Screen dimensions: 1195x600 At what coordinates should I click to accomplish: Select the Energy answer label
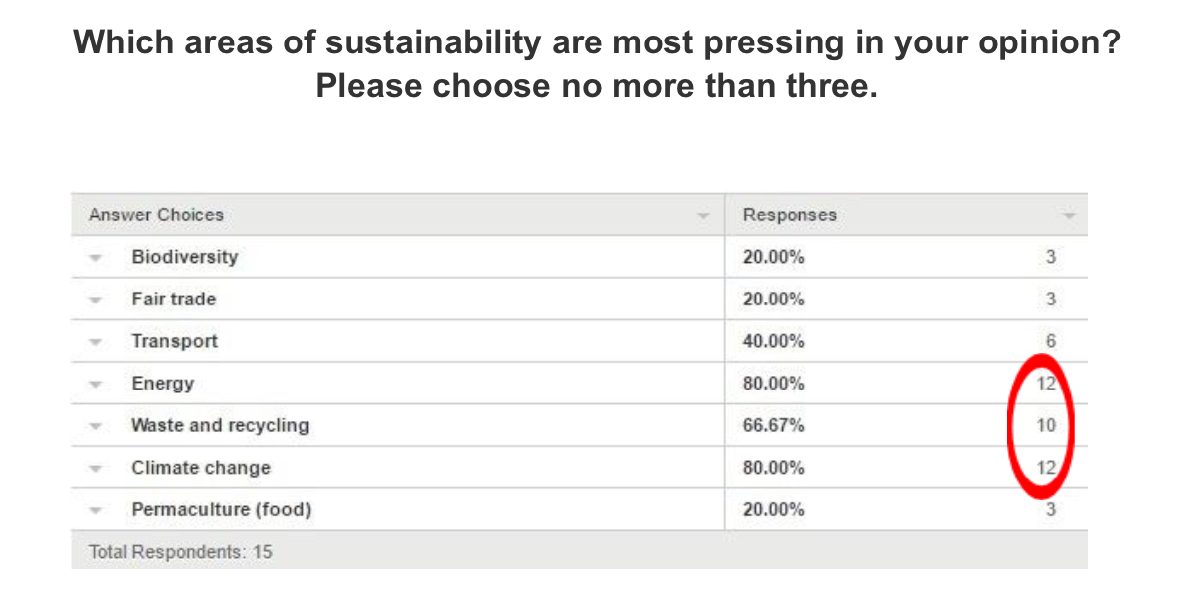point(162,383)
